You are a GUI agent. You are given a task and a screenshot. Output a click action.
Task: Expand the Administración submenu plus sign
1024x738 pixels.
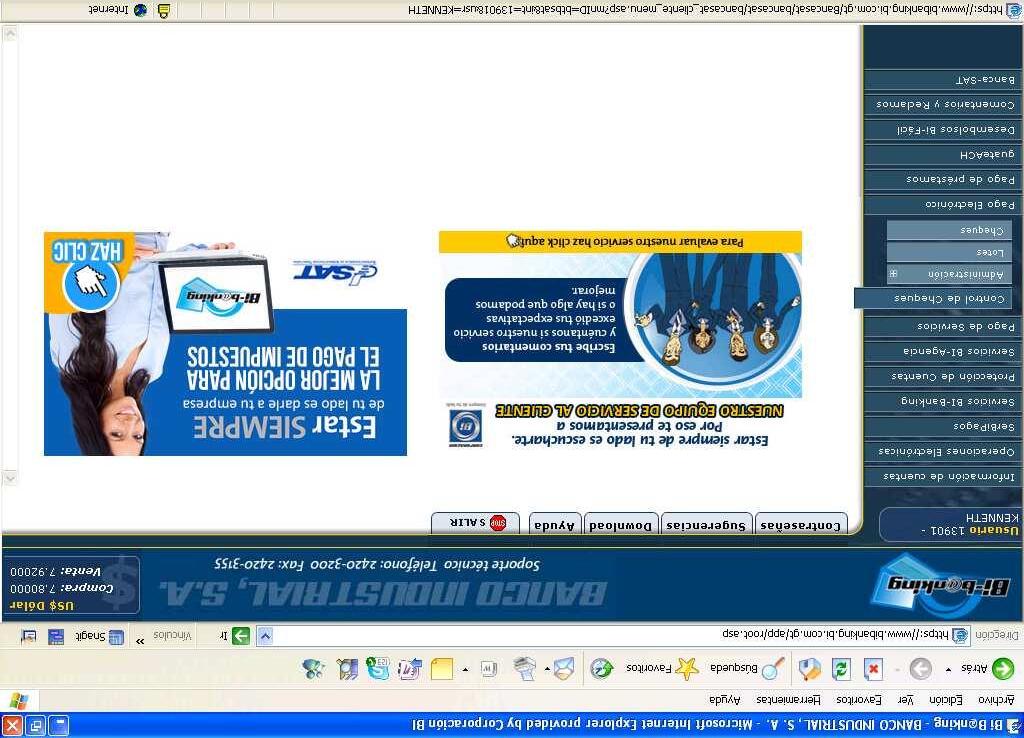pos(892,274)
